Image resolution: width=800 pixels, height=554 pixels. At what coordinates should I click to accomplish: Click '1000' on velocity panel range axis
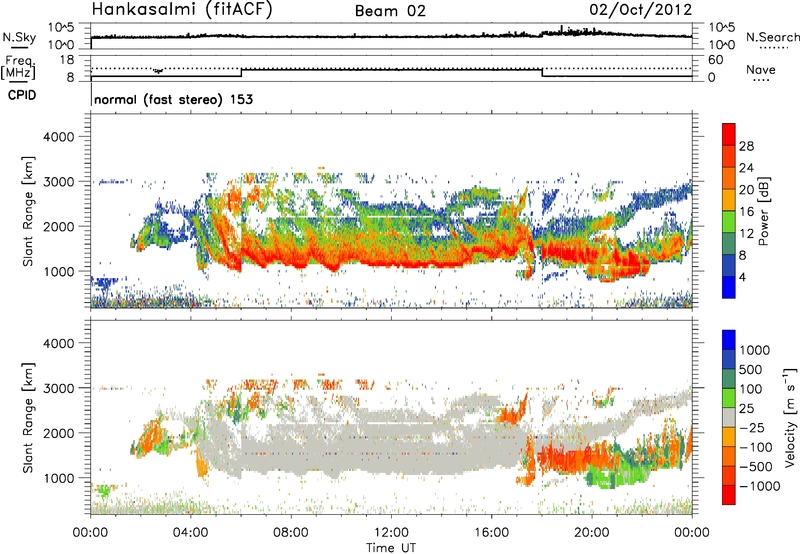point(59,478)
